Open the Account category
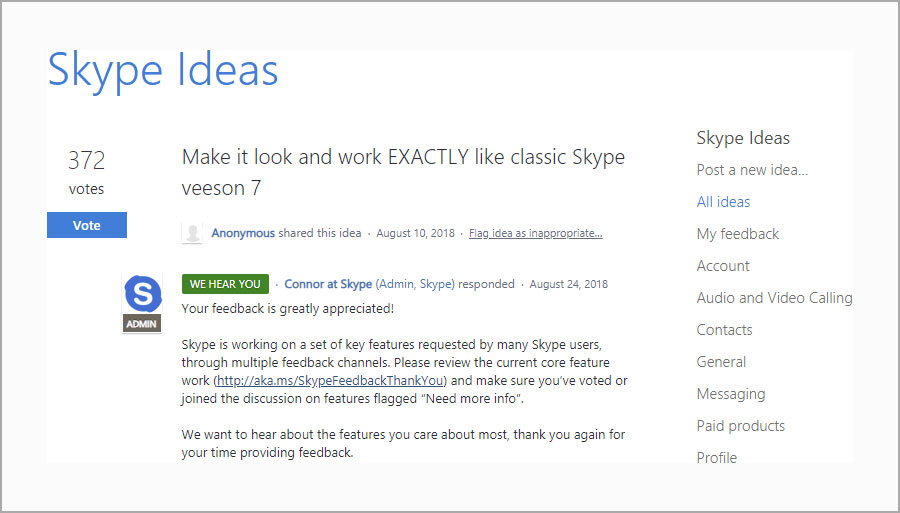The width and height of the screenshot is (900, 513). point(723,266)
